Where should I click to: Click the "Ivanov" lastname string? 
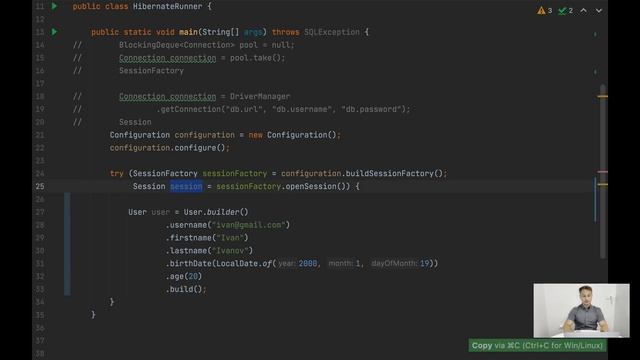coord(230,251)
